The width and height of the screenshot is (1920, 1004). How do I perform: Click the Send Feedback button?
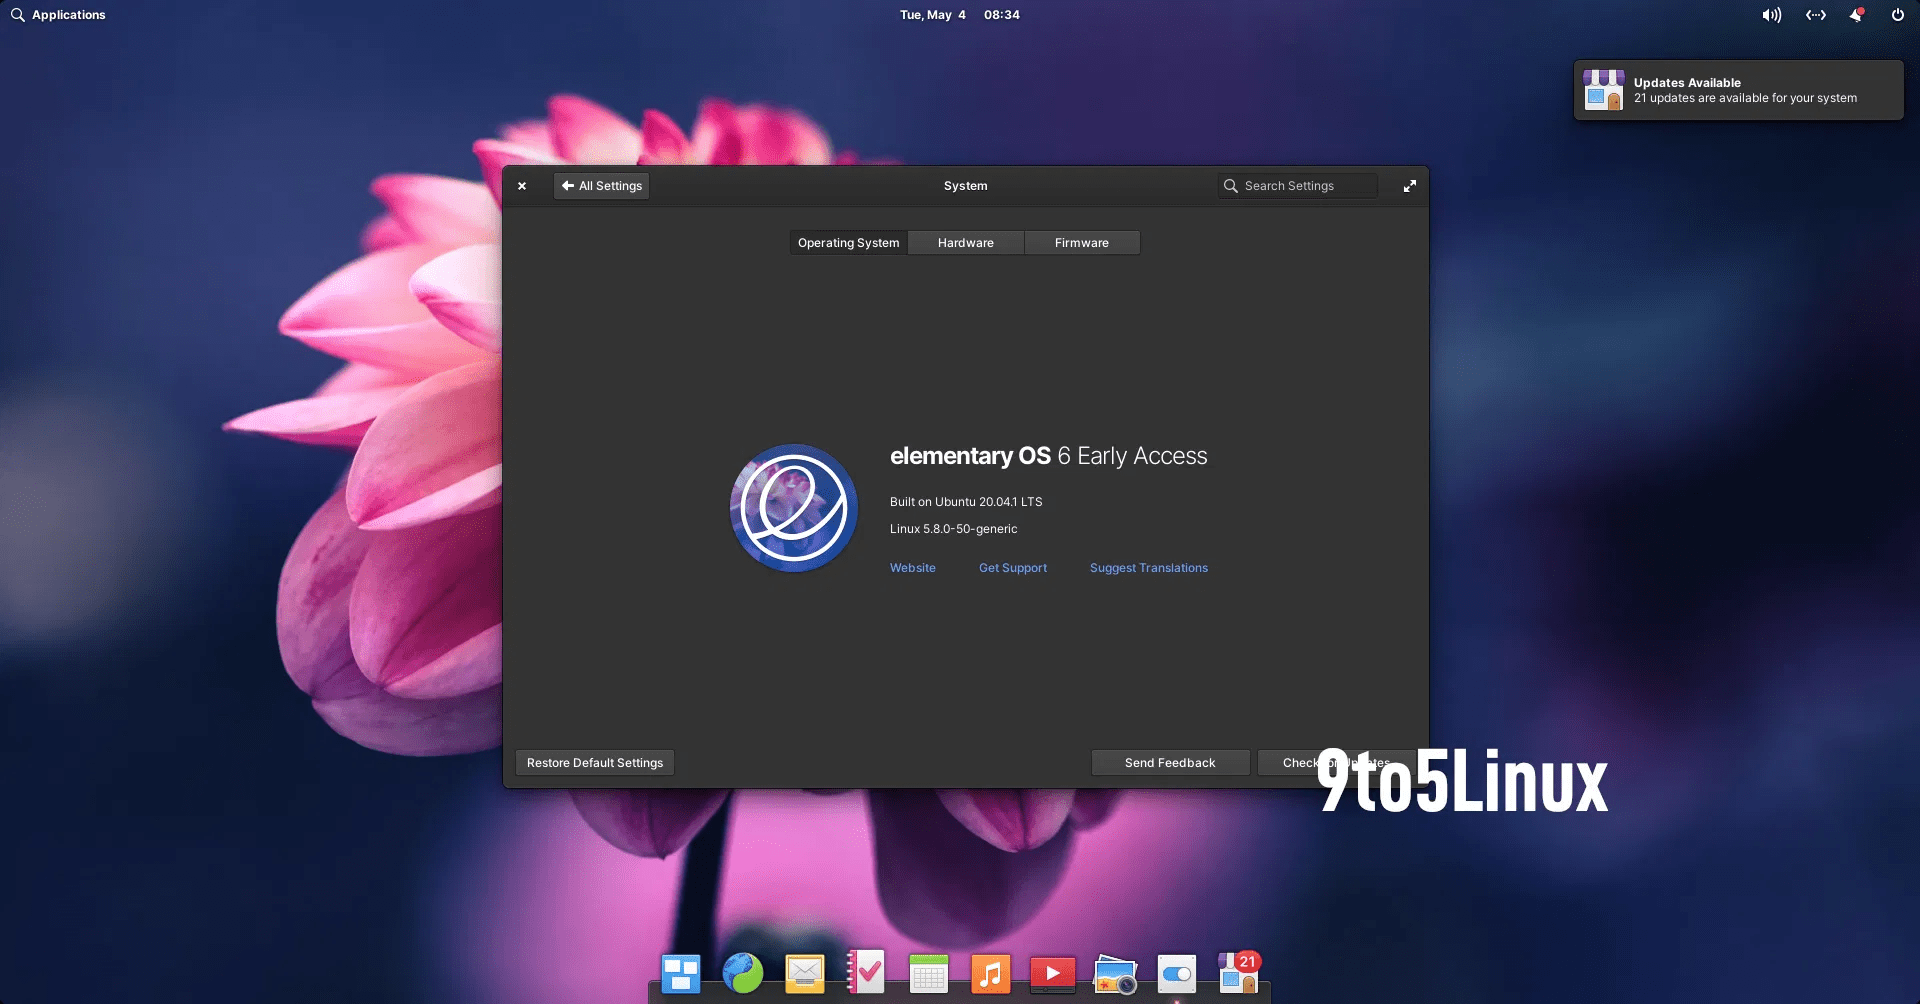click(x=1170, y=763)
